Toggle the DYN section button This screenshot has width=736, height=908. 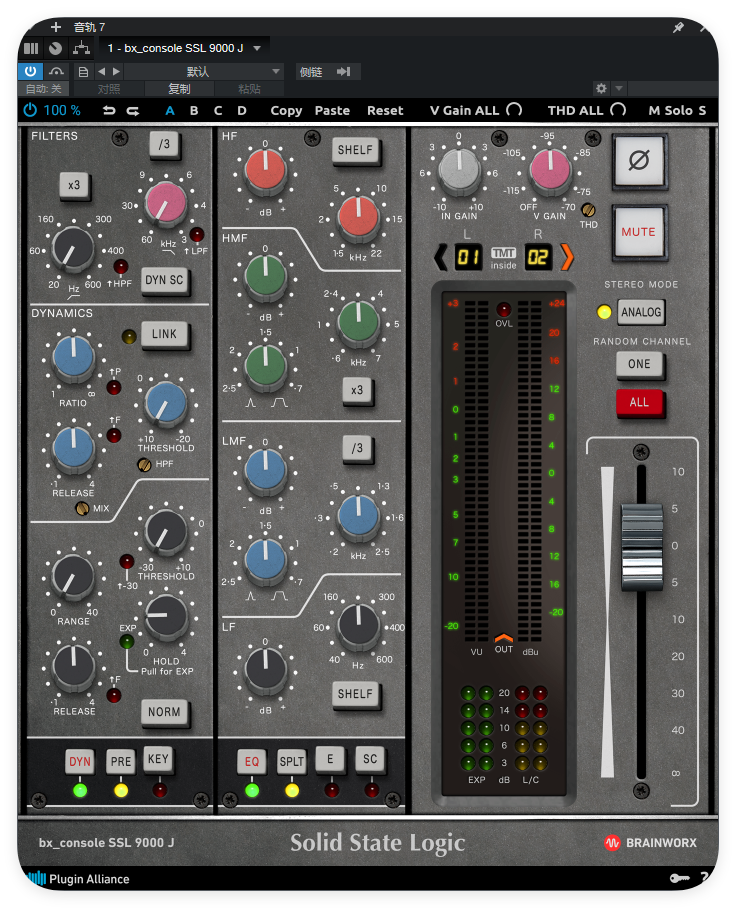click(80, 761)
